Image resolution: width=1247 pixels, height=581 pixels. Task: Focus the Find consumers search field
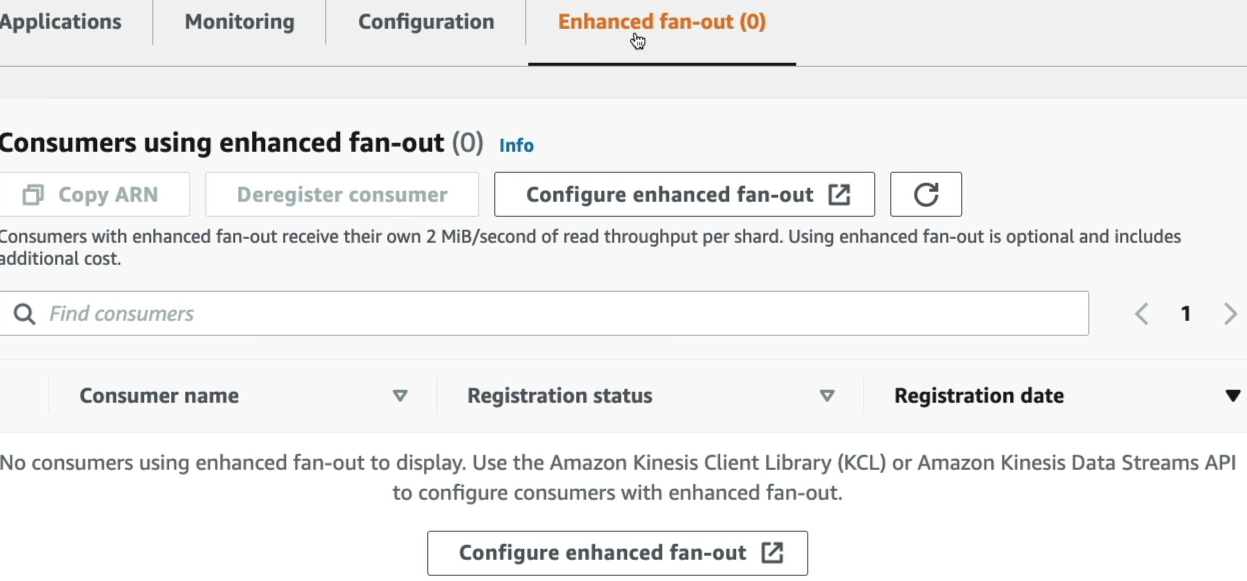click(x=544, y=314)
